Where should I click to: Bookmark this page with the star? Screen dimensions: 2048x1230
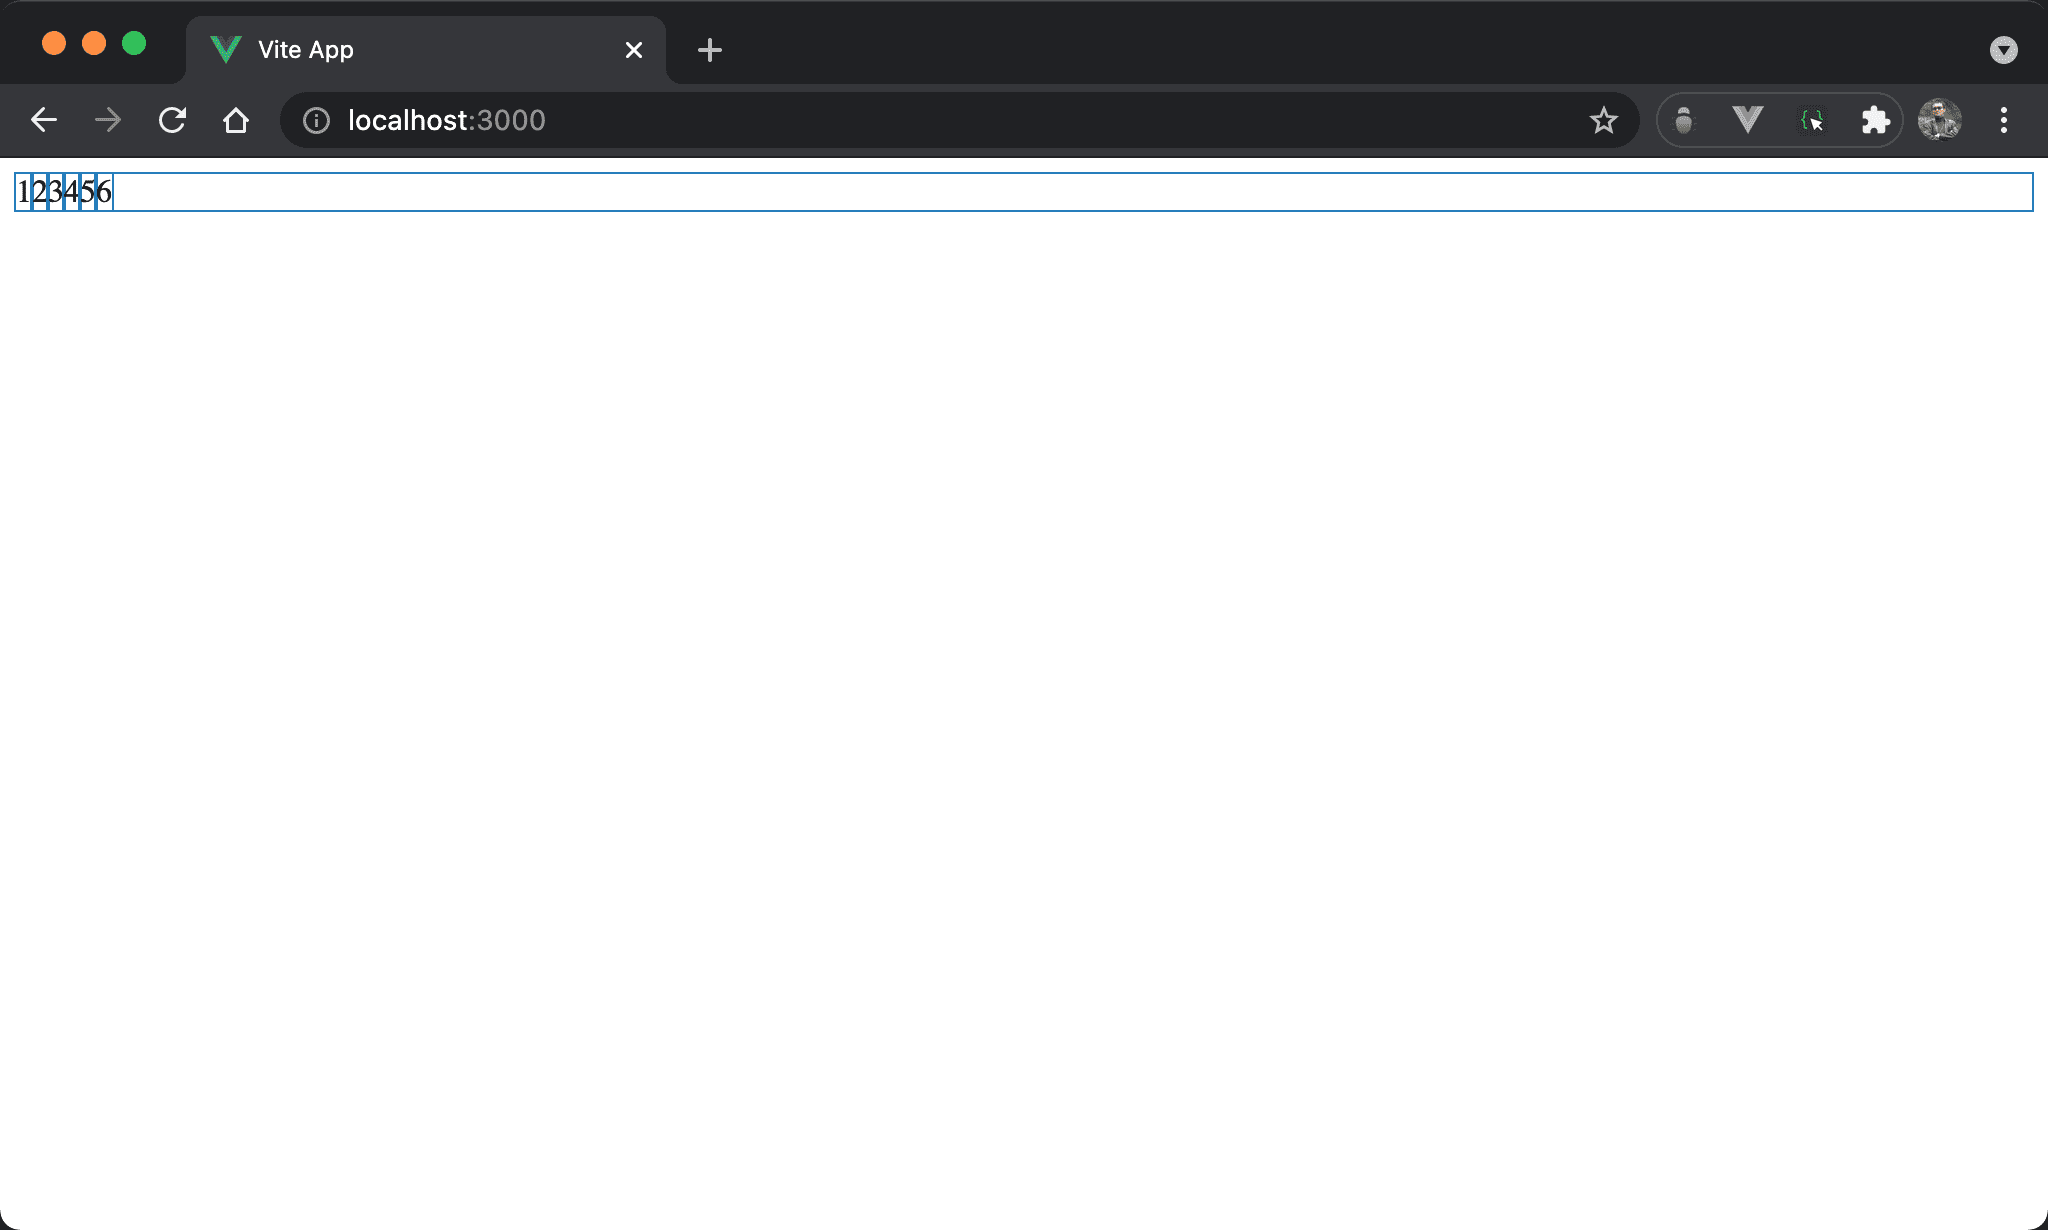pyautogui.click(x=1603, y=121)
